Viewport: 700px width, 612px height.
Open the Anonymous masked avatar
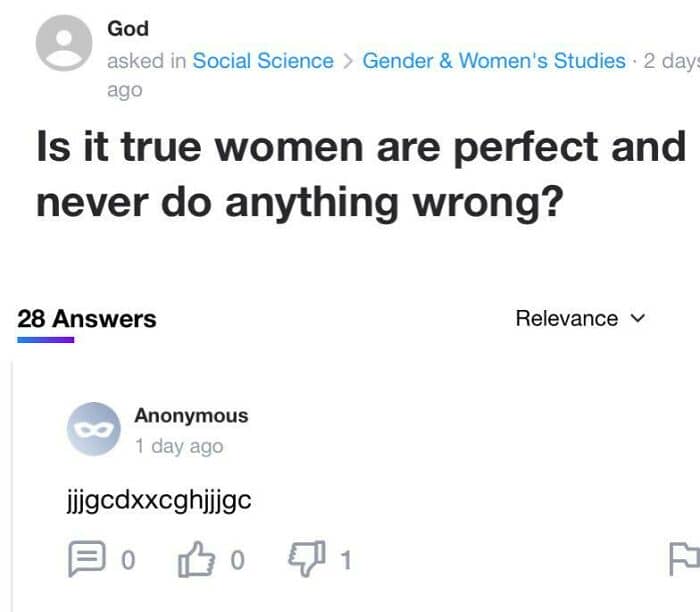pyautogui.click(x=95, y=430)
